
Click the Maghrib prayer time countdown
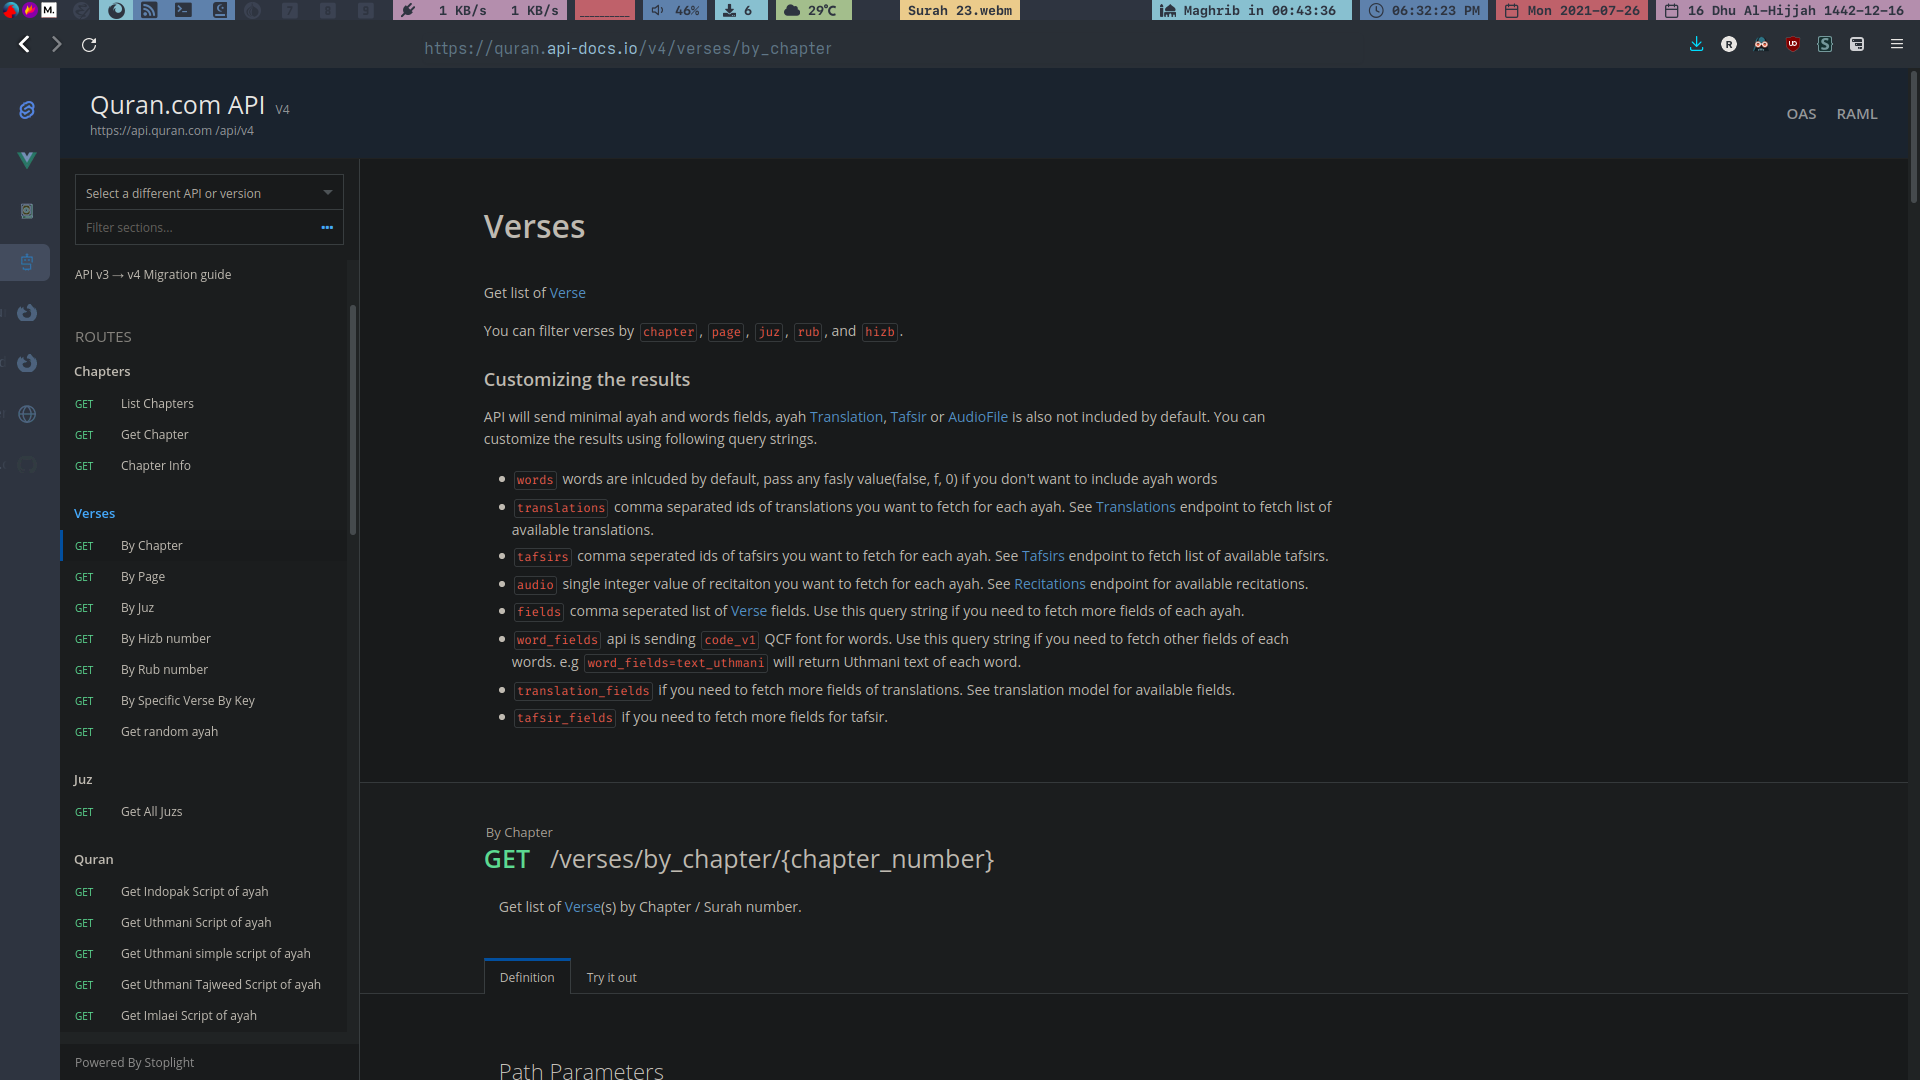(x=1251, y=10)
